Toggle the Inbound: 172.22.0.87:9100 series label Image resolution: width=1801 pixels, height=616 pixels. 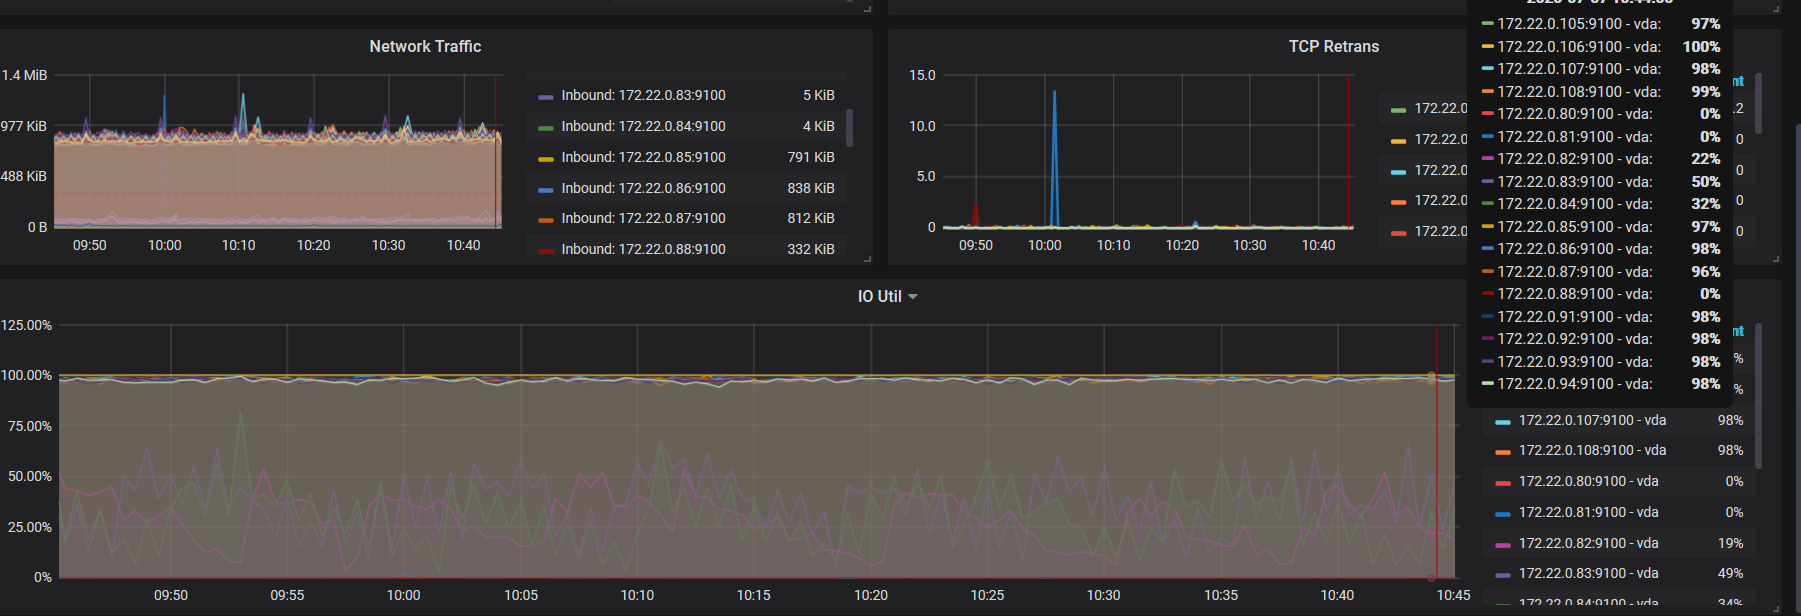coord(643,219)
